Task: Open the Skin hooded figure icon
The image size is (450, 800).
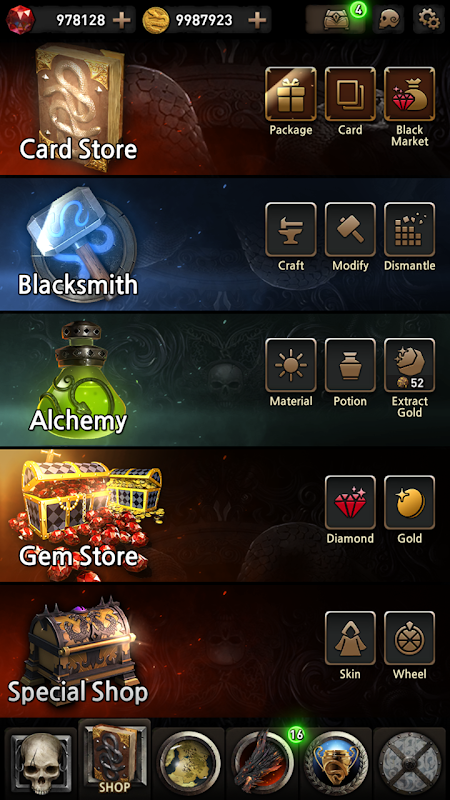Action: [350, 638]
